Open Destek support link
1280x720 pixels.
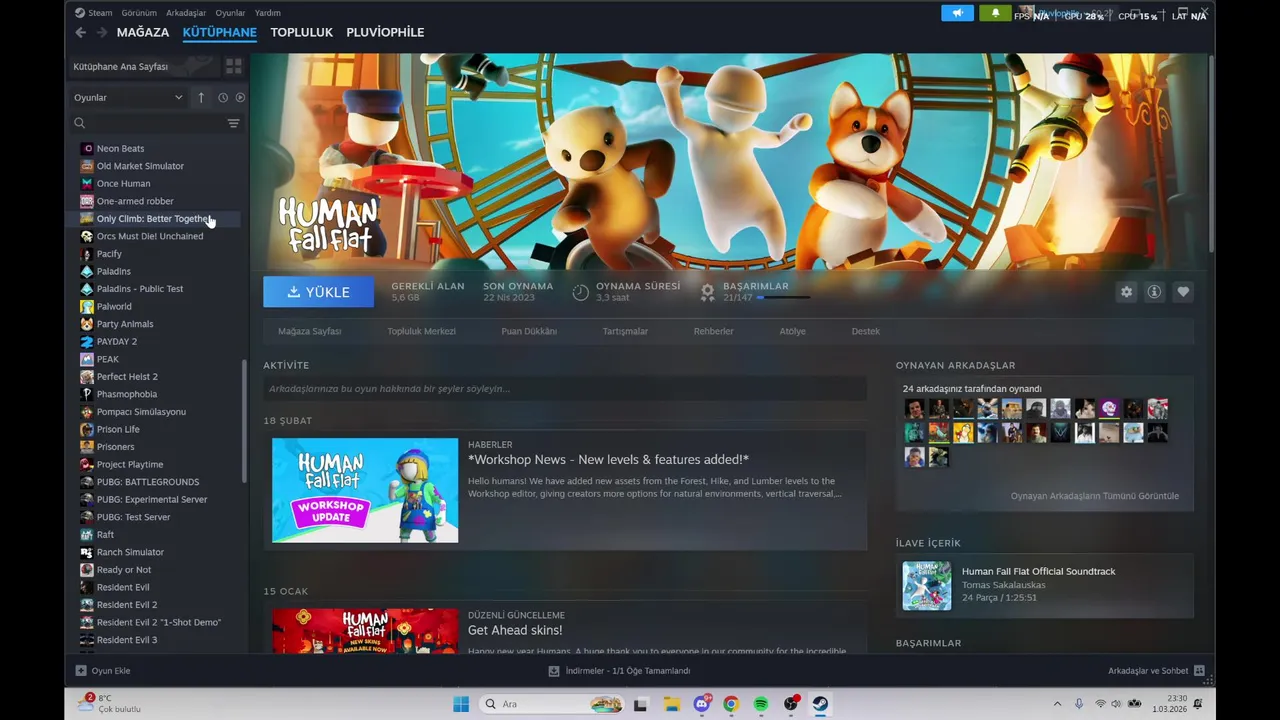click(x=866, y=331)
